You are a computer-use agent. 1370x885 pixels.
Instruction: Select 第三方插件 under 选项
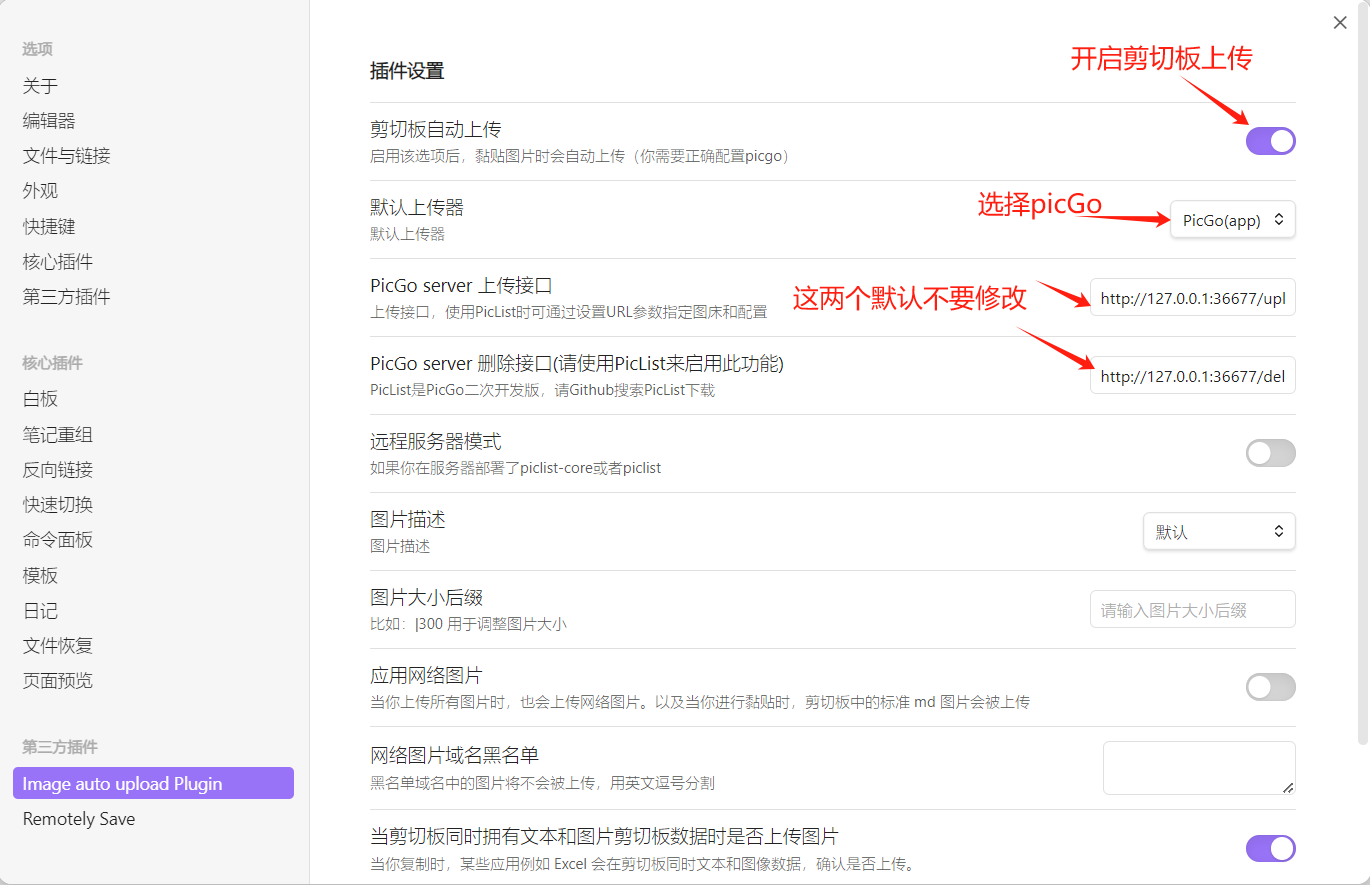pos(66,297)
